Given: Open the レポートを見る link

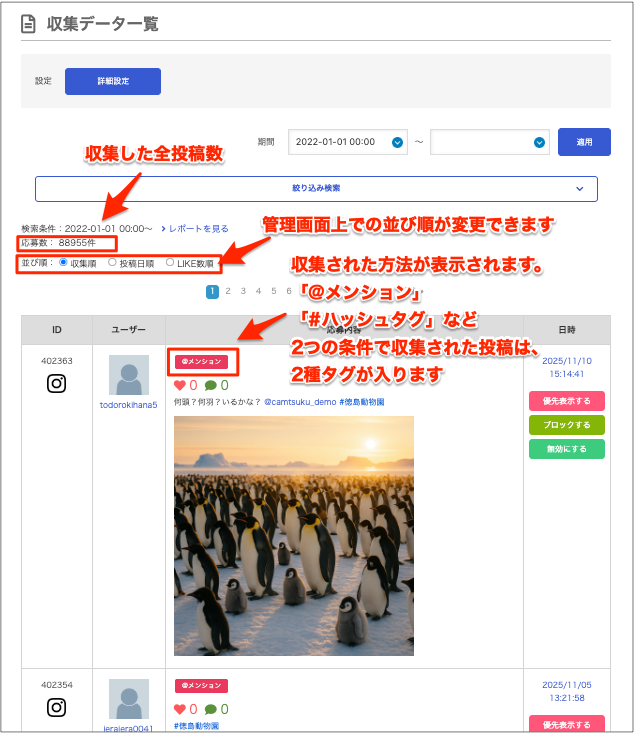Looking at the screenshot, I should coord(195,229).
